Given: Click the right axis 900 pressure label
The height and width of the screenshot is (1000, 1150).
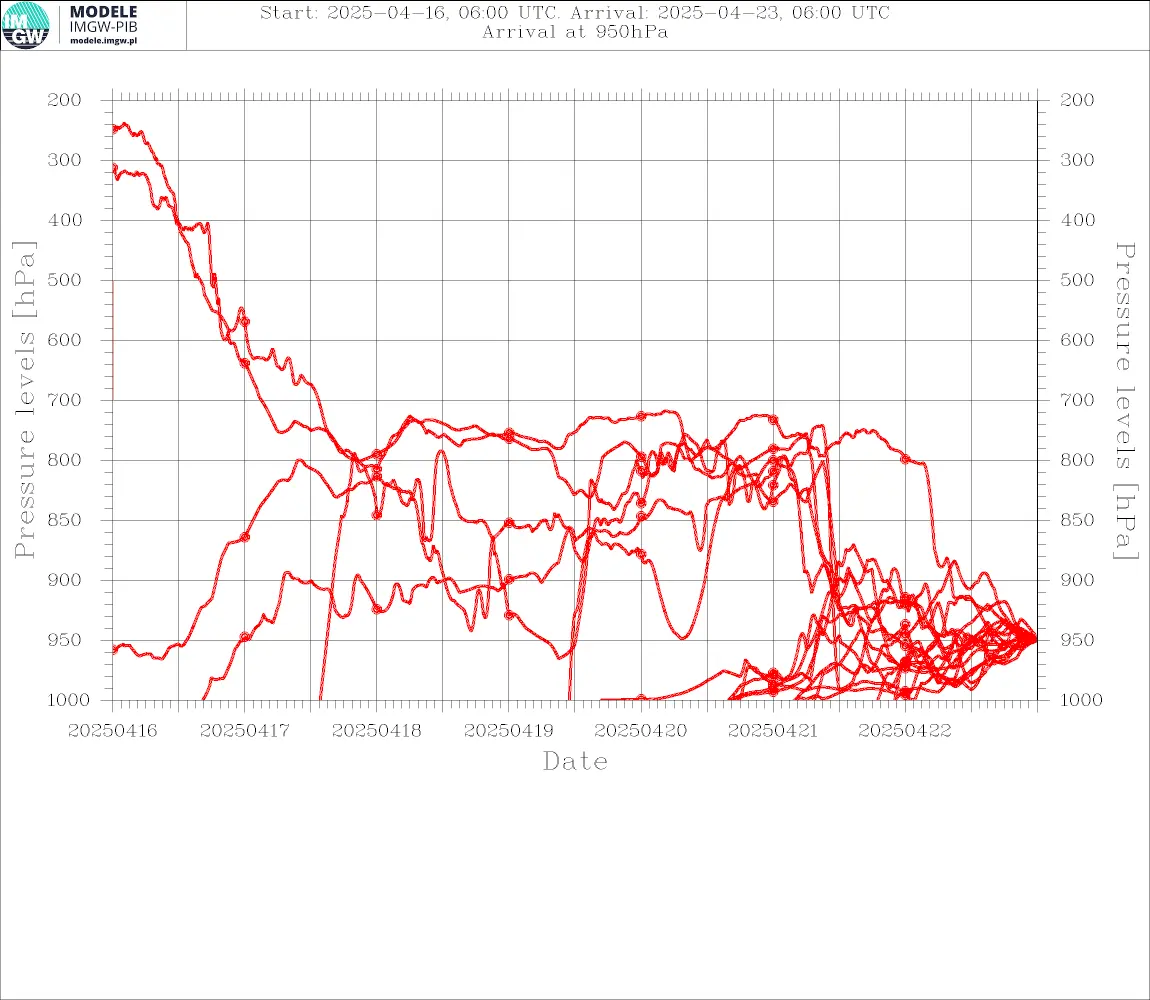Looking at the screenshot, I should pyautogui.click(x=1077, y=580).
